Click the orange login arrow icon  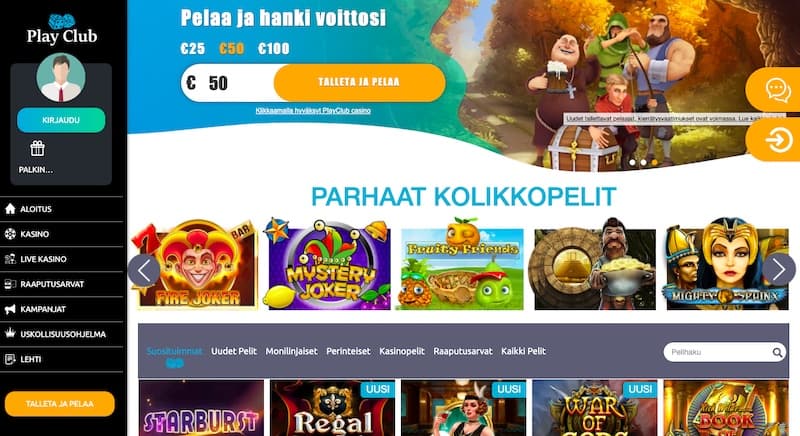click(x=779, y=140)
